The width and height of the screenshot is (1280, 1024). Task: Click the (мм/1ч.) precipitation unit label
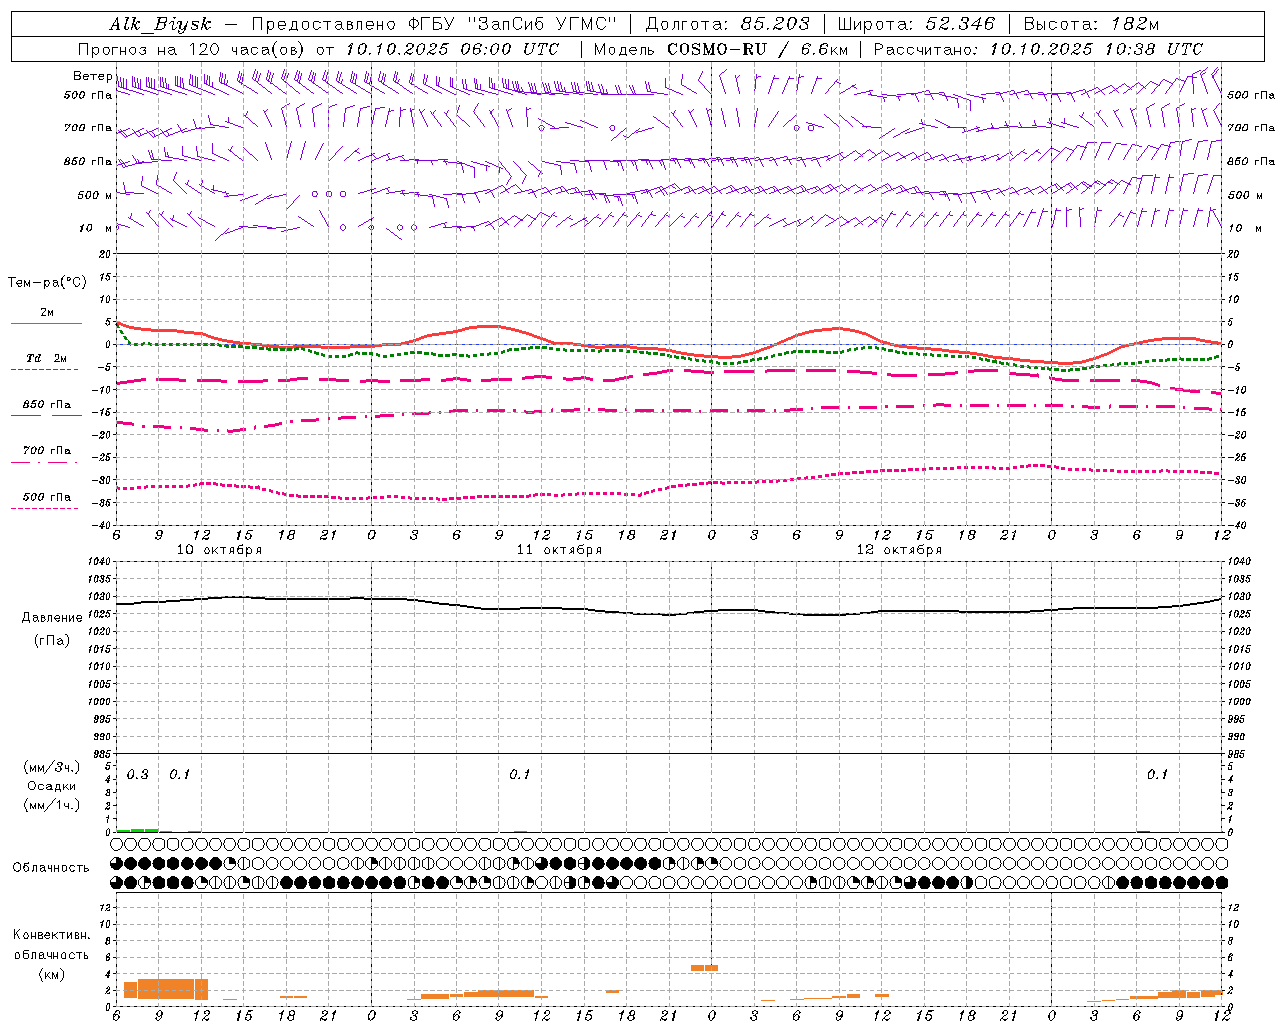(x=52, y=805)
